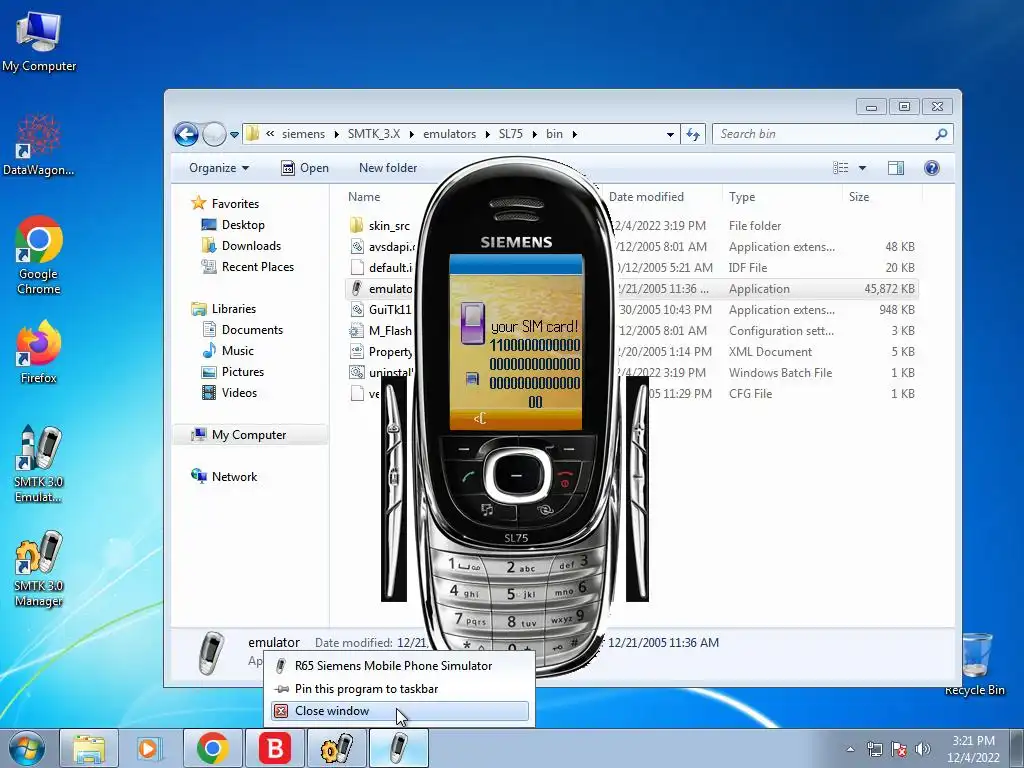
Task: Open the view options dropdown arrow
Action: [862, 168]
